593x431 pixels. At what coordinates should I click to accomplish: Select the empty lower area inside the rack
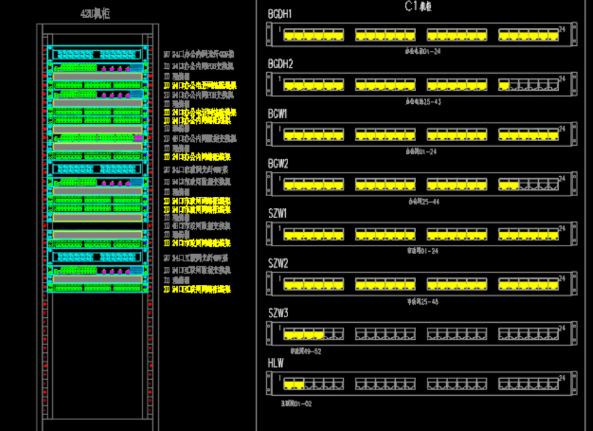click(x=98, y=355)
